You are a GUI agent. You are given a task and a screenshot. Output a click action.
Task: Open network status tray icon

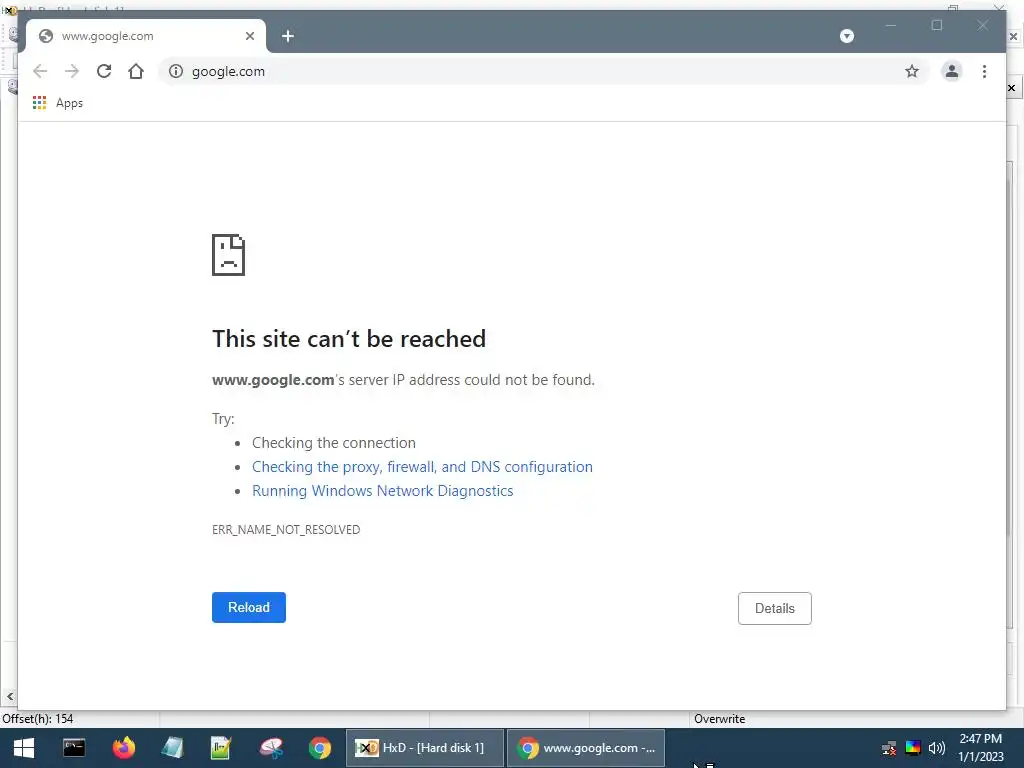tap(889, 748)
